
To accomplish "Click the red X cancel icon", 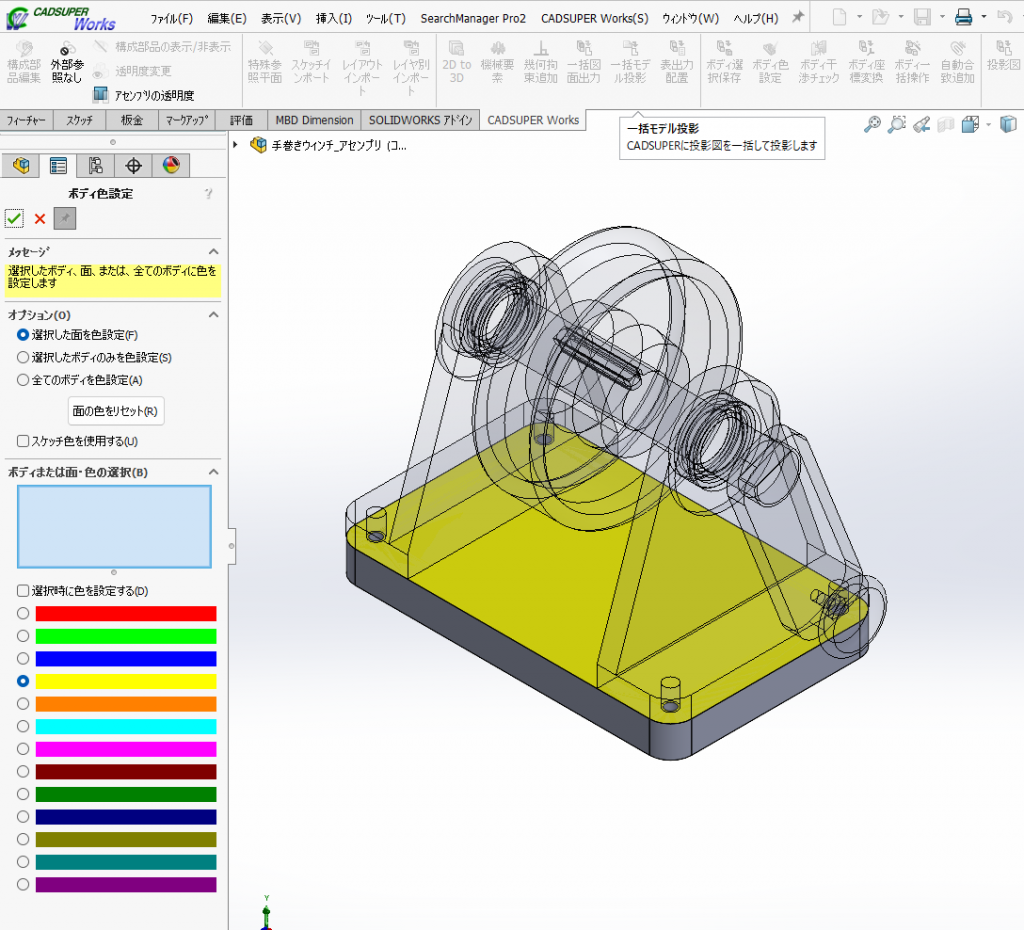I will coord(40,219).
